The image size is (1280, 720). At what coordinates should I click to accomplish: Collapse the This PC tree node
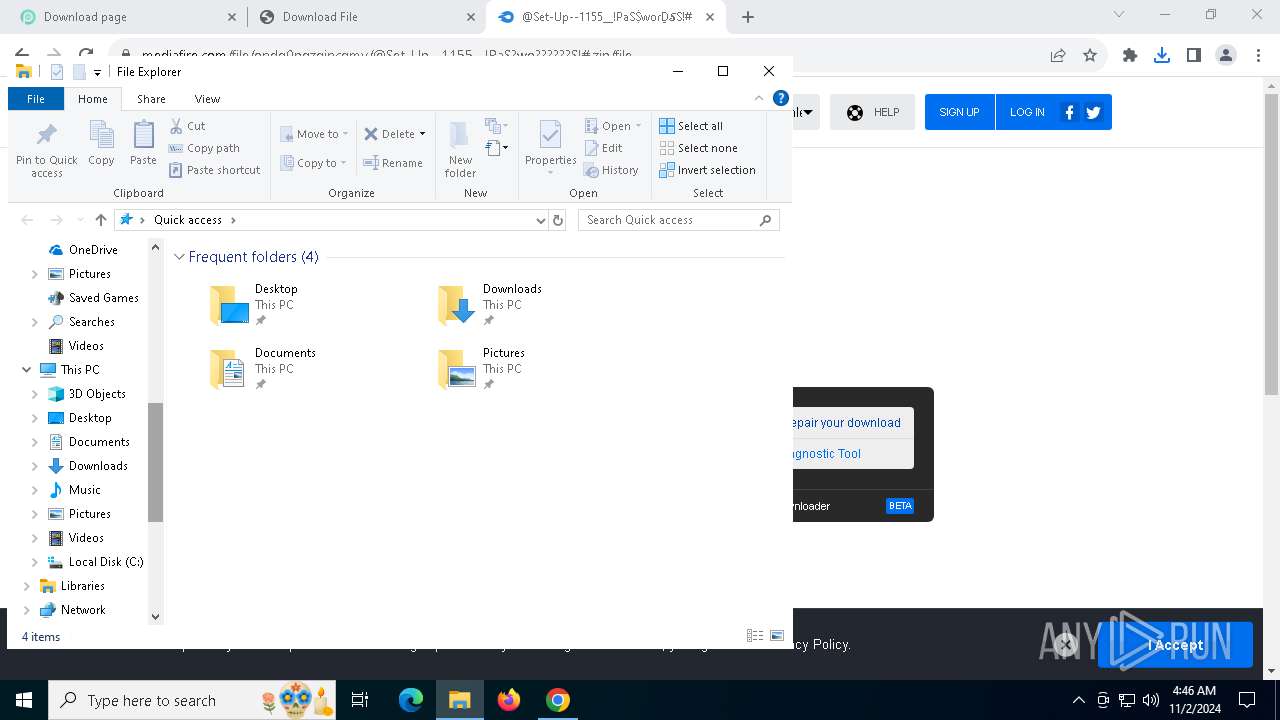pyautogui.click(x=26, y=370)
